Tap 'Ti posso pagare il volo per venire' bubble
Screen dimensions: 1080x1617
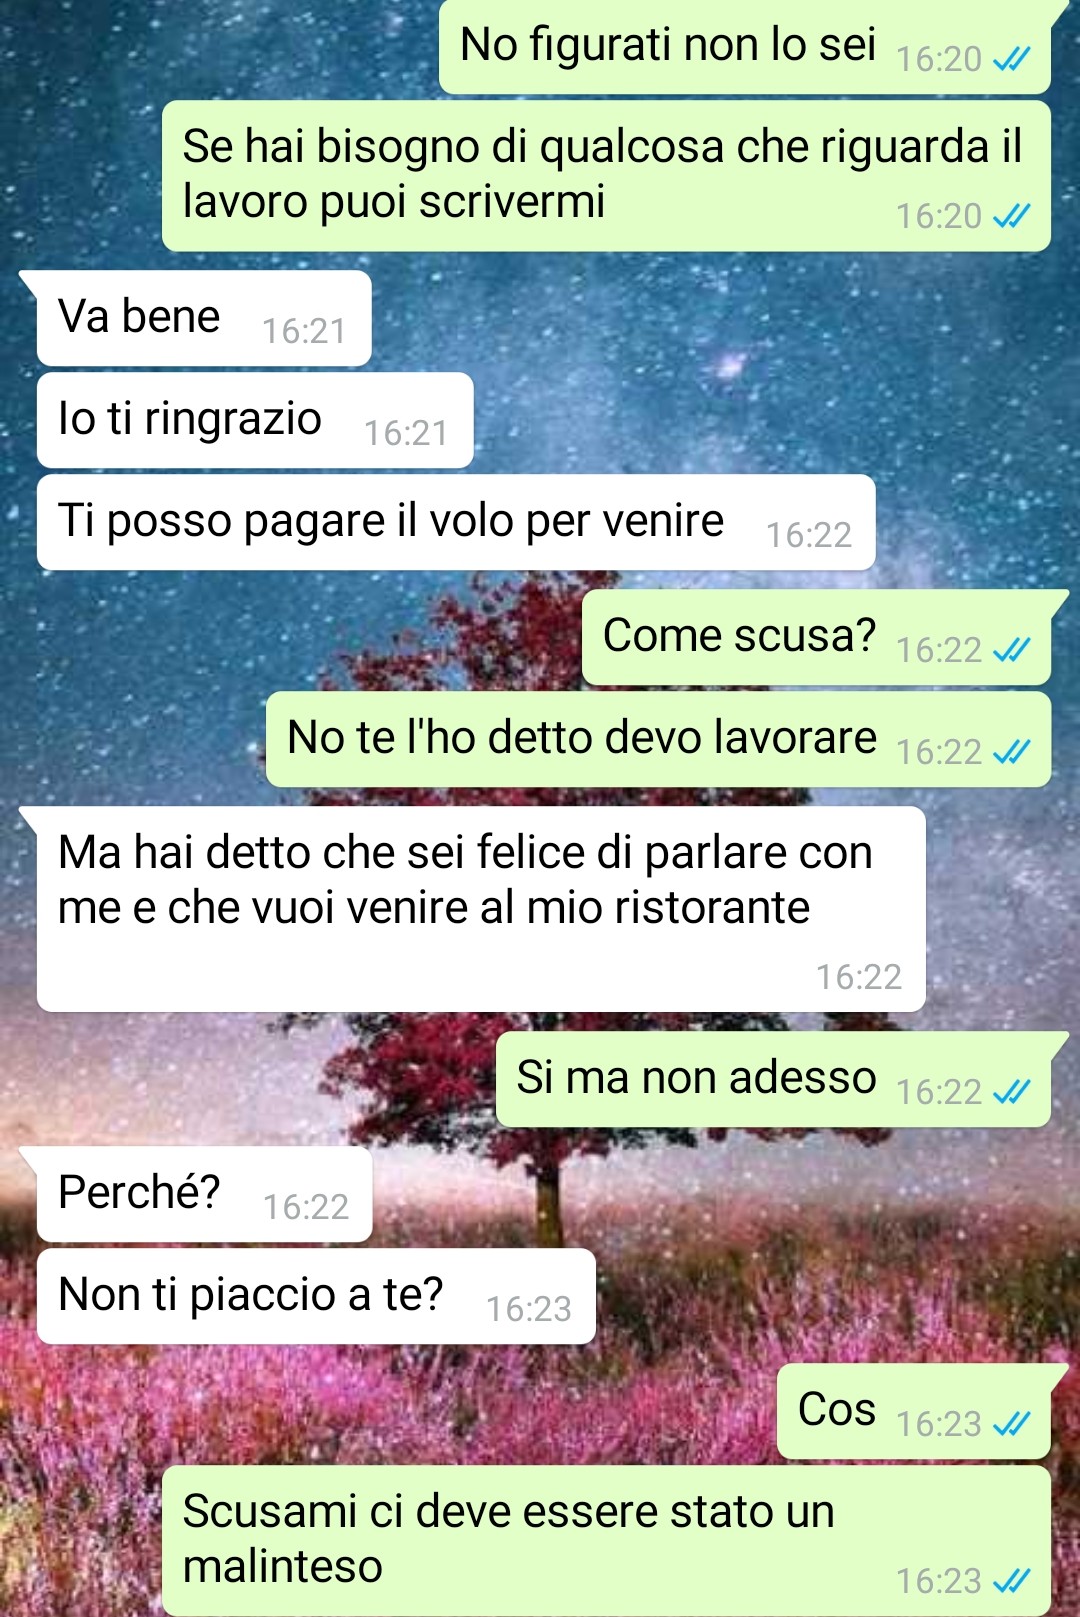point(456,522)
